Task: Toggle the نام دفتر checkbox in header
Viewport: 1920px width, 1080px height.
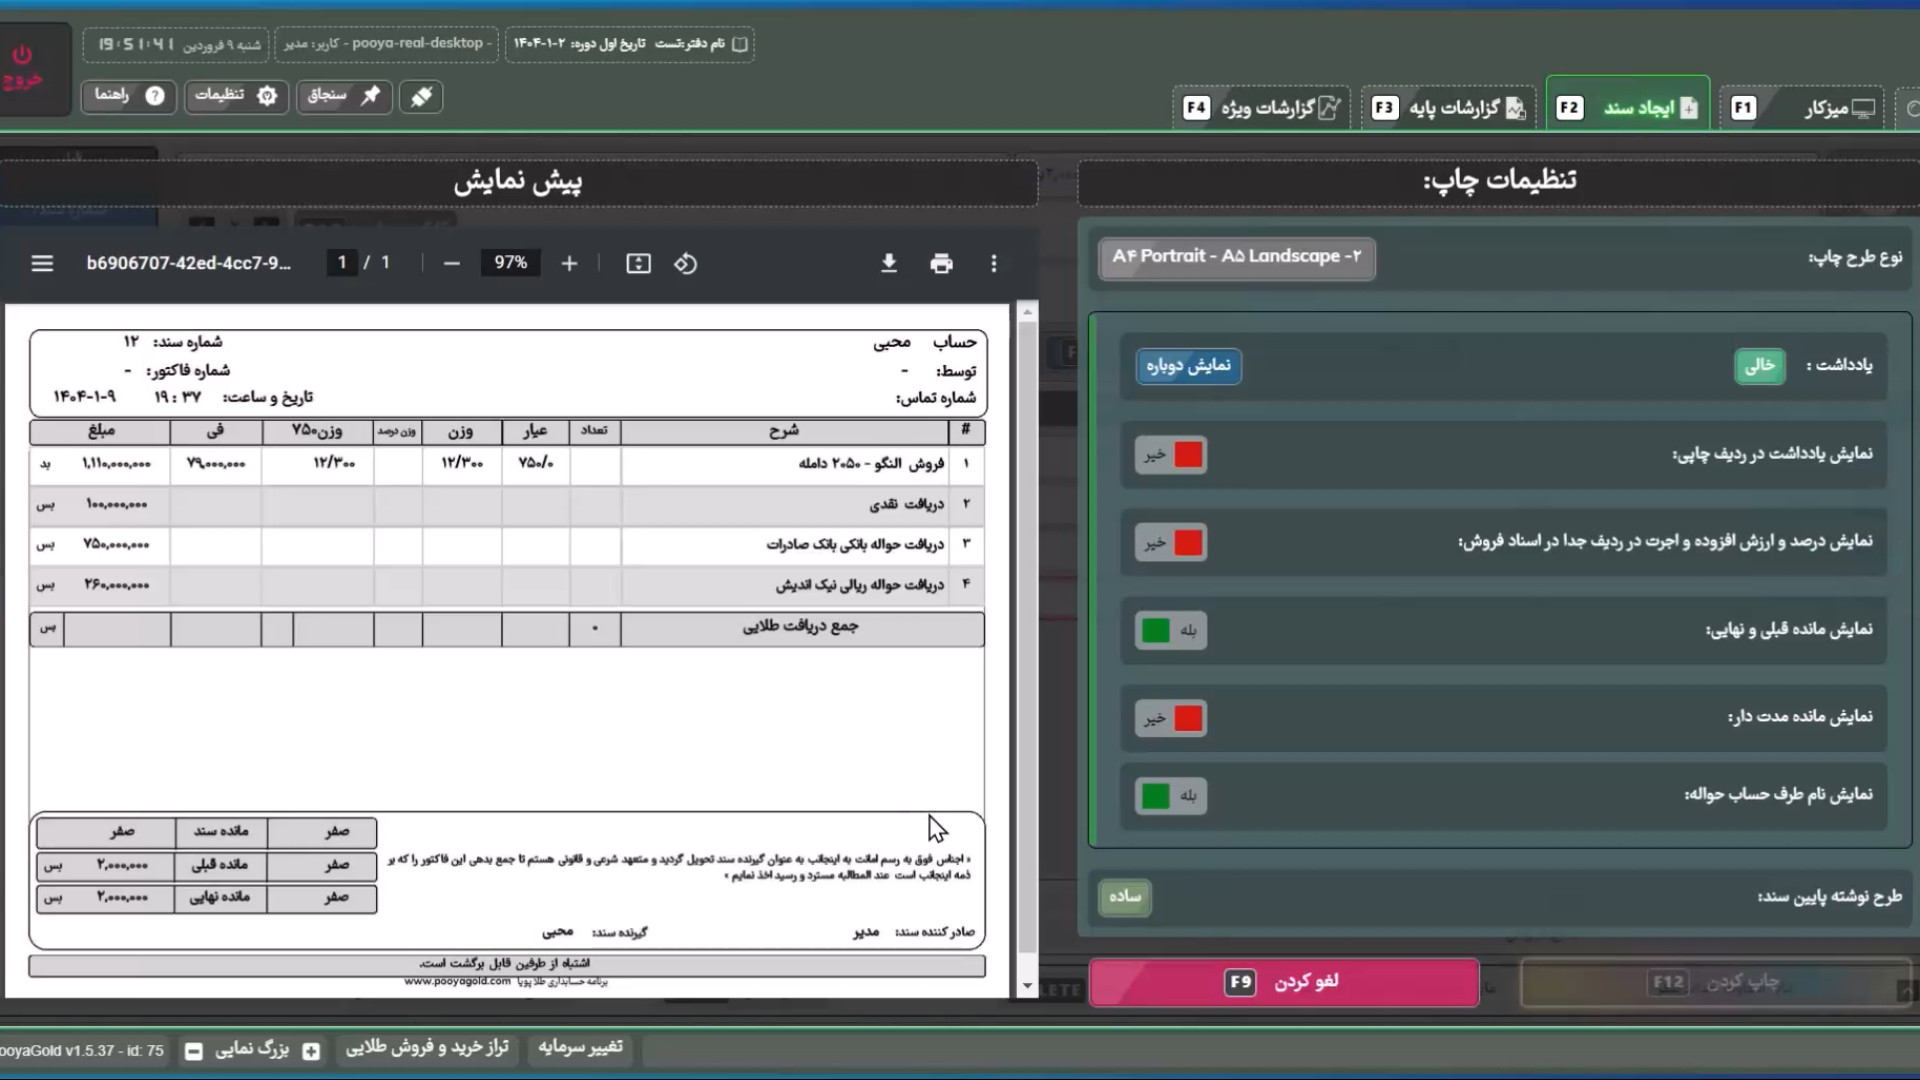Action: [x=740, y=44]
